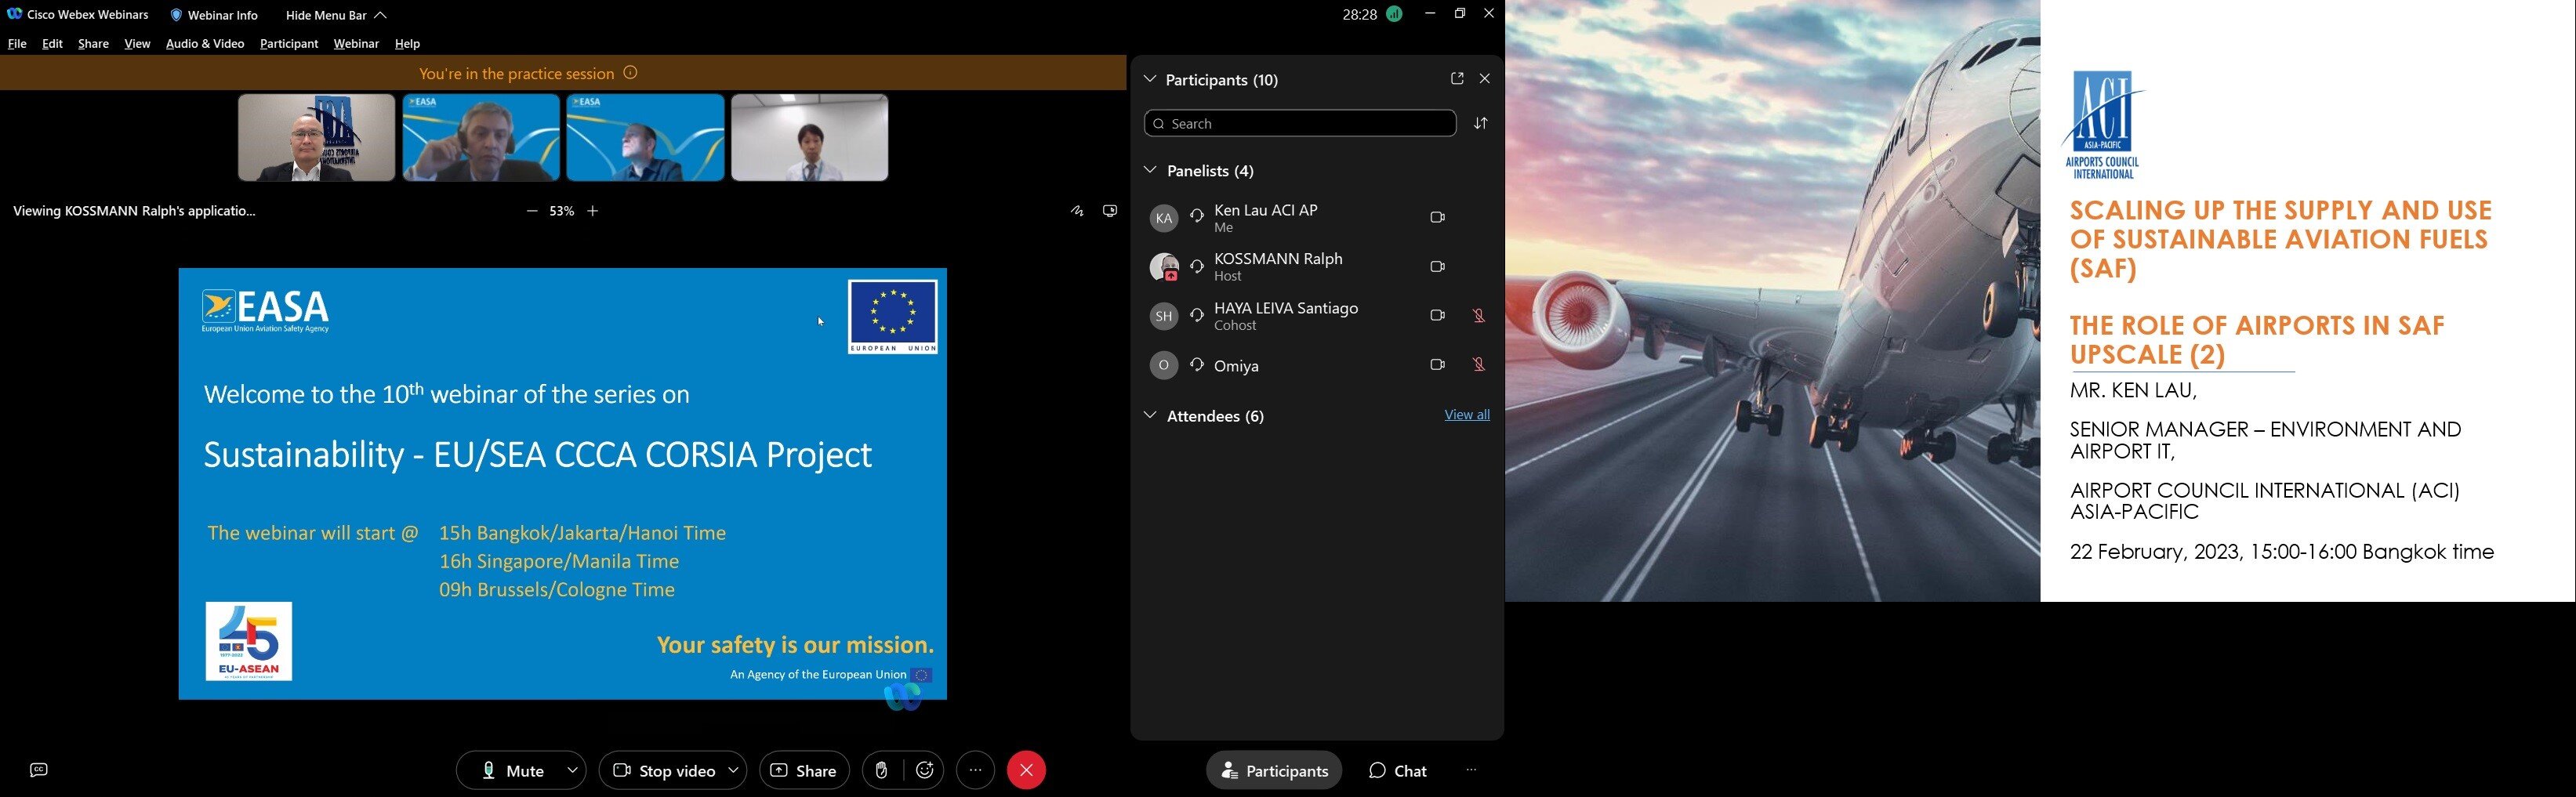Image resolution: width=2576 pixels, height=797 pixels.
Task: Stop video camera
Action: [664, 770]
